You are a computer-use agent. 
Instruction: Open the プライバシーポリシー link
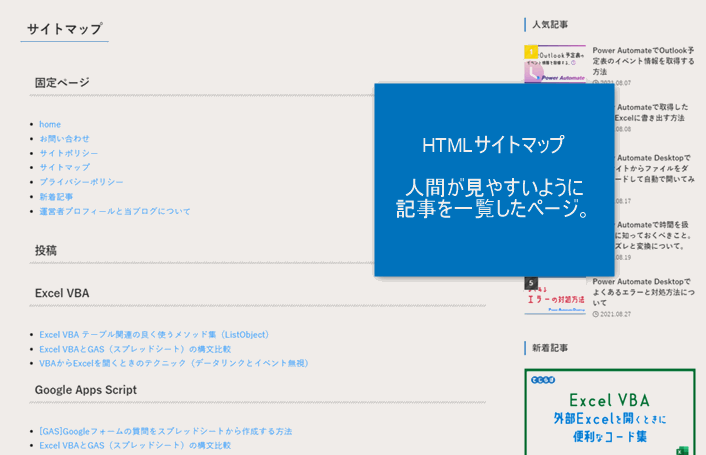81,182
